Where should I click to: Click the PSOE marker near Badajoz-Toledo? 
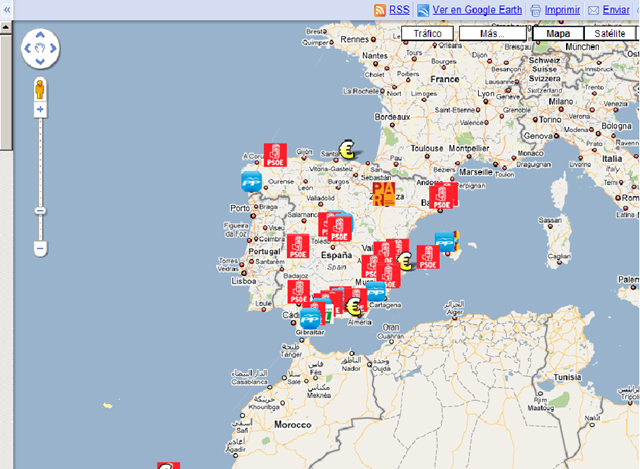(298, 247)
